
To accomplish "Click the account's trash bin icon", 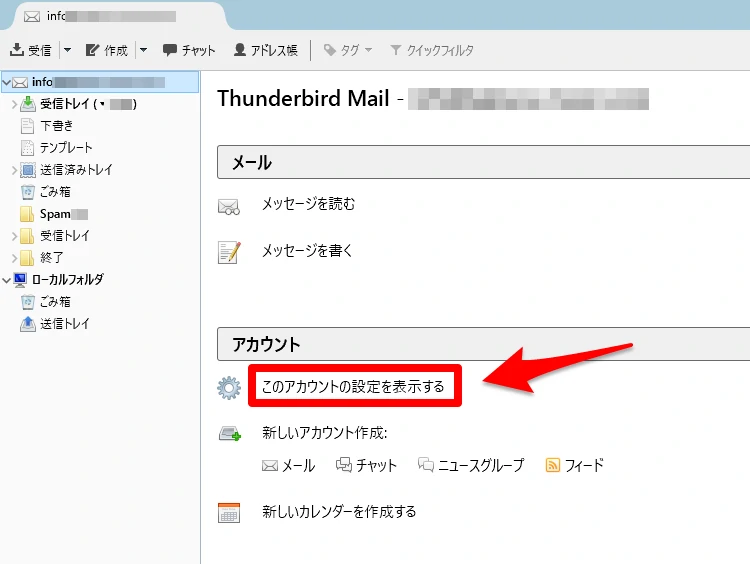I will [x=28, y=192].
